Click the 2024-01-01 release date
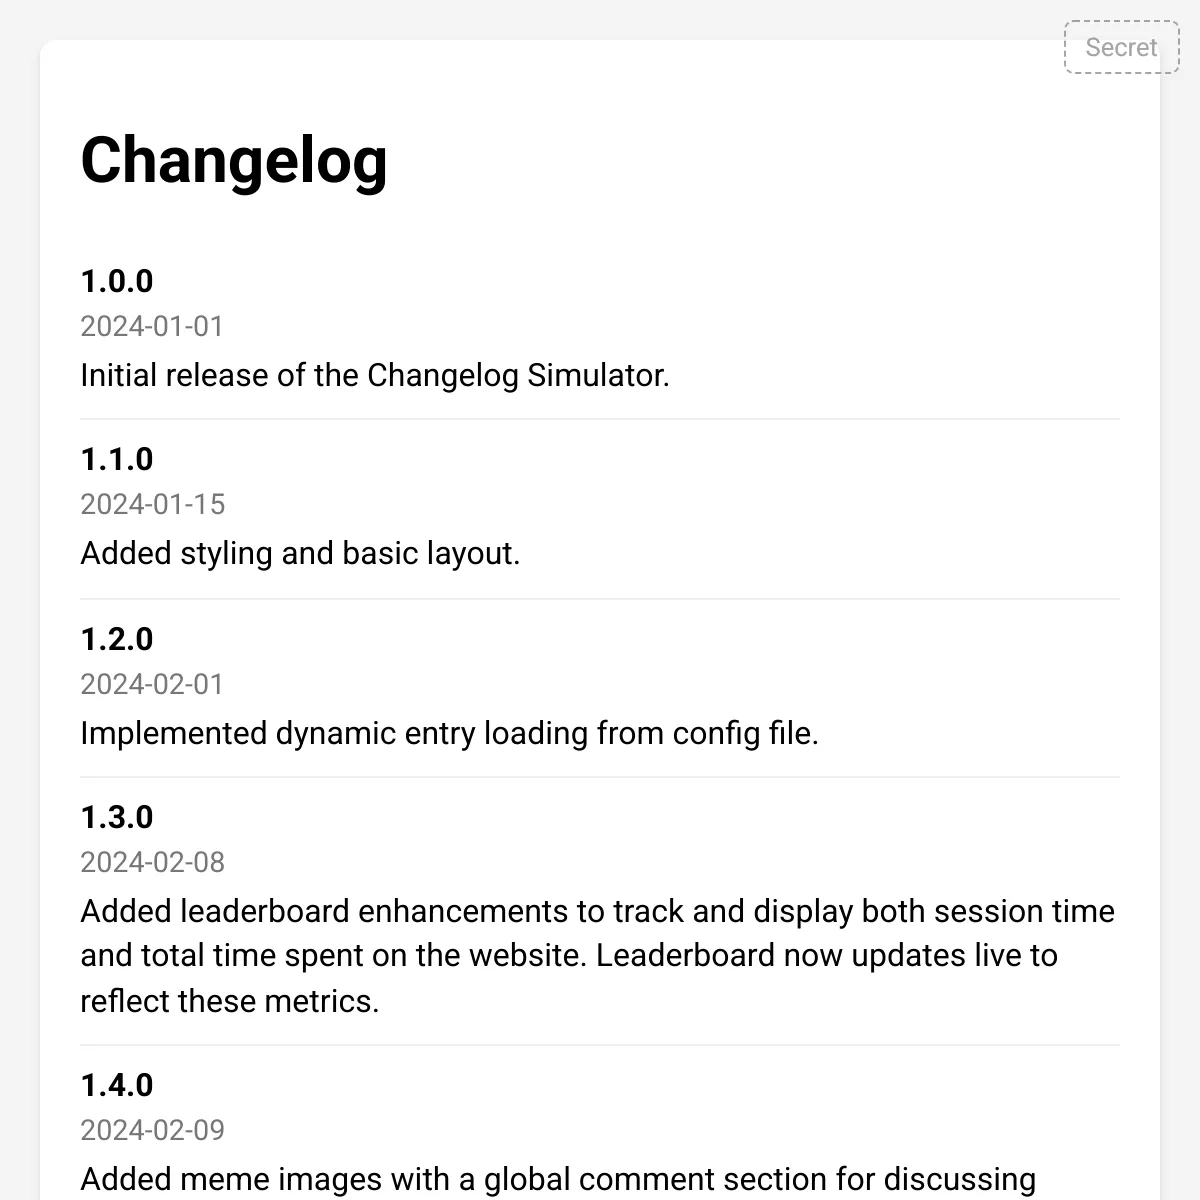Viewport: 1200px width, 1200px height. 152,327
